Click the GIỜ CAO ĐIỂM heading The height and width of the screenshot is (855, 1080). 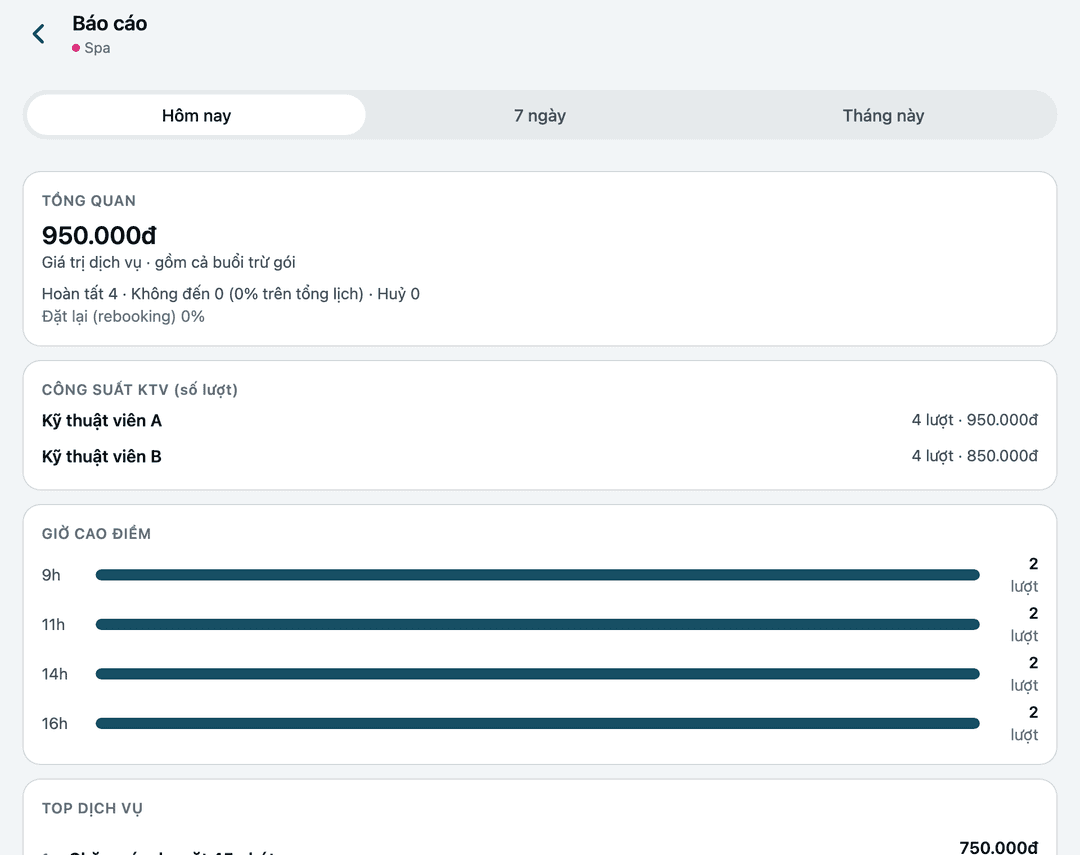(x=96, y=534)
